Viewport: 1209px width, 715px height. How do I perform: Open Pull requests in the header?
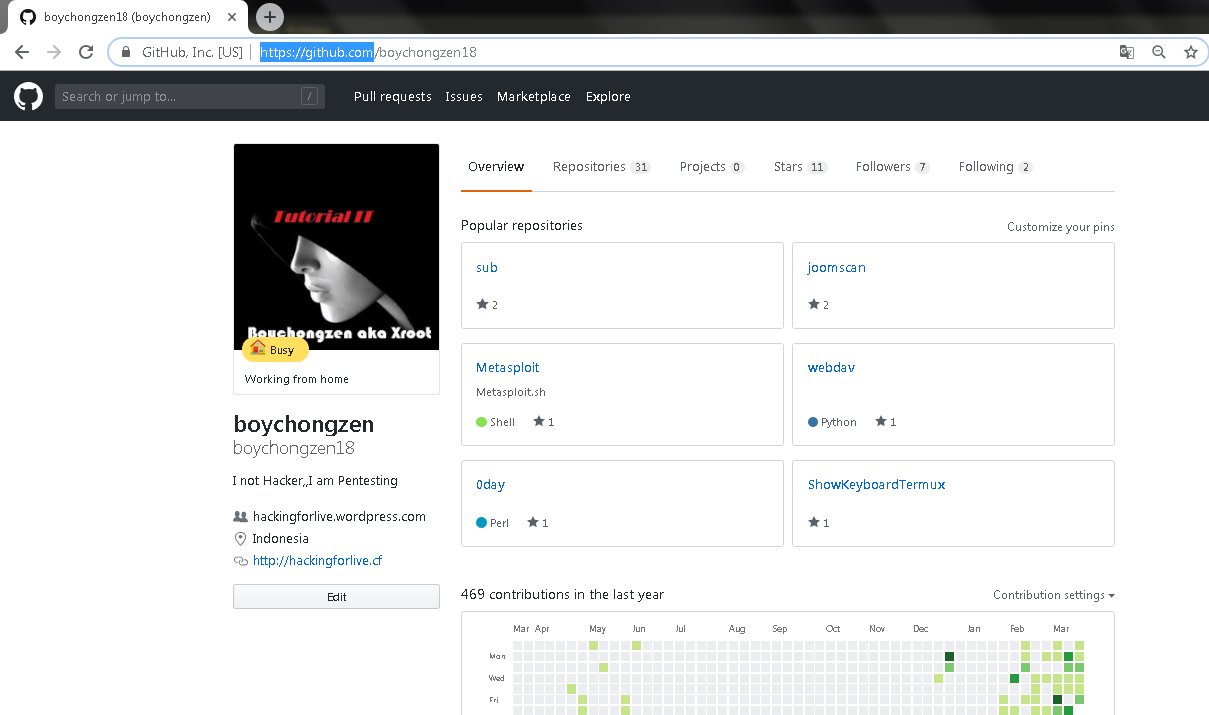(393, 97)
